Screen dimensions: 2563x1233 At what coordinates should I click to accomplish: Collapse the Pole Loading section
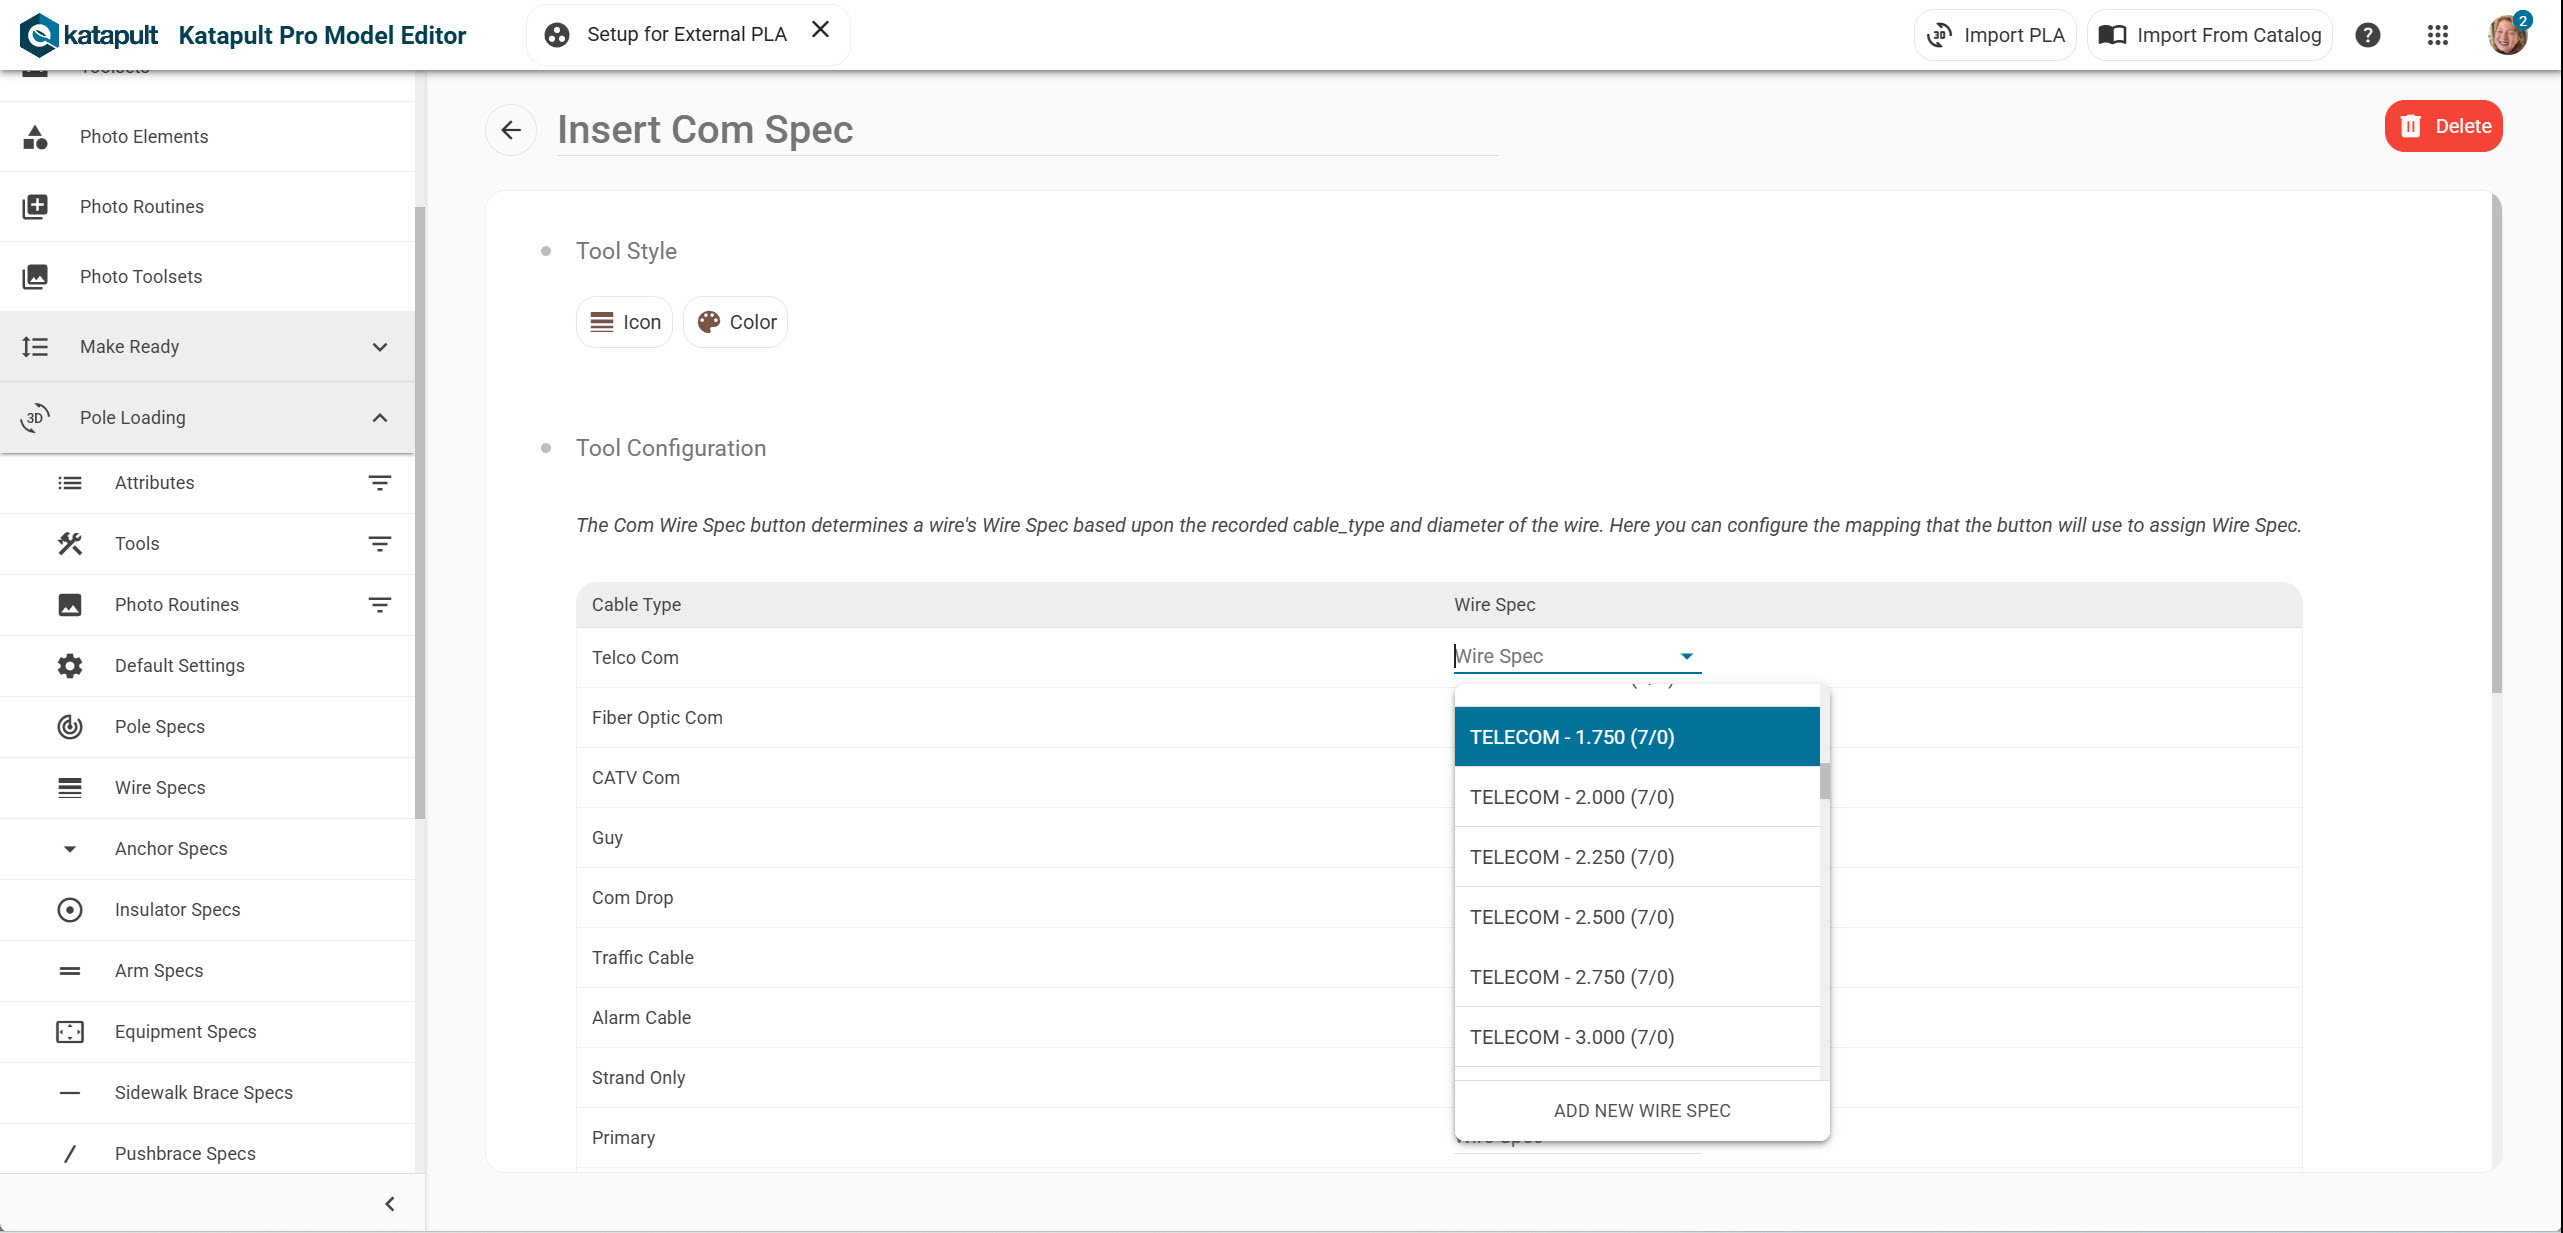(379, 418)
